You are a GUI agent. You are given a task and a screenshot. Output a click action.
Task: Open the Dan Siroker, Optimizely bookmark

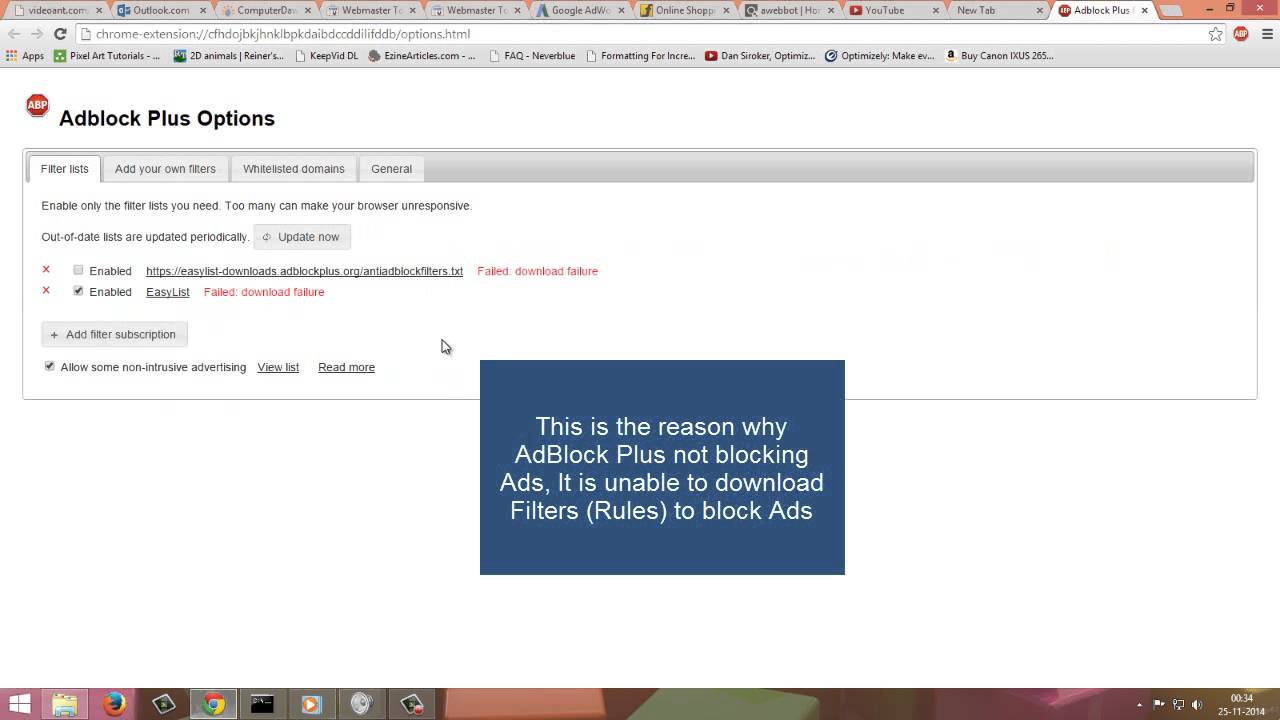click(x=762, y=56)
